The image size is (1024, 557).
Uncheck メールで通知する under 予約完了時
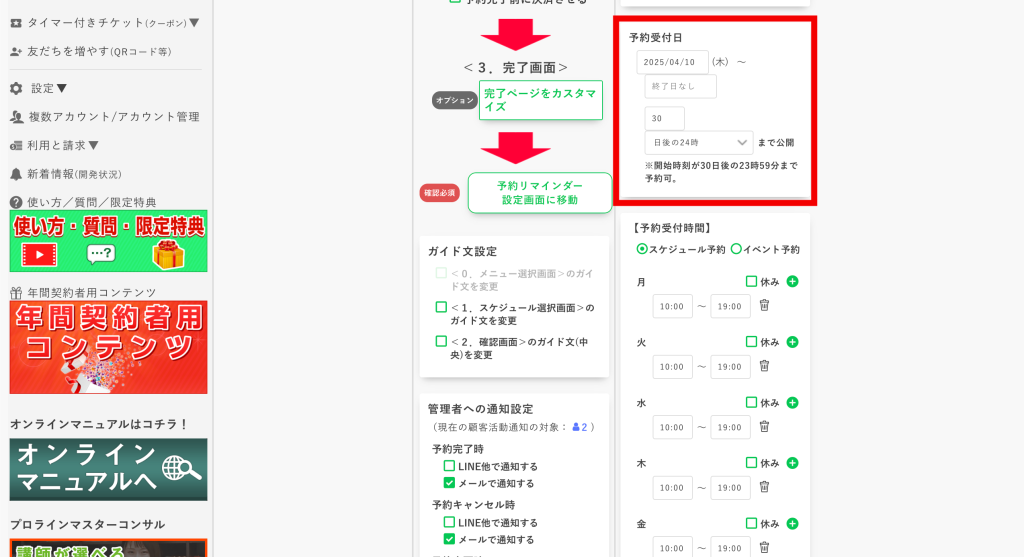click(449, 483)
